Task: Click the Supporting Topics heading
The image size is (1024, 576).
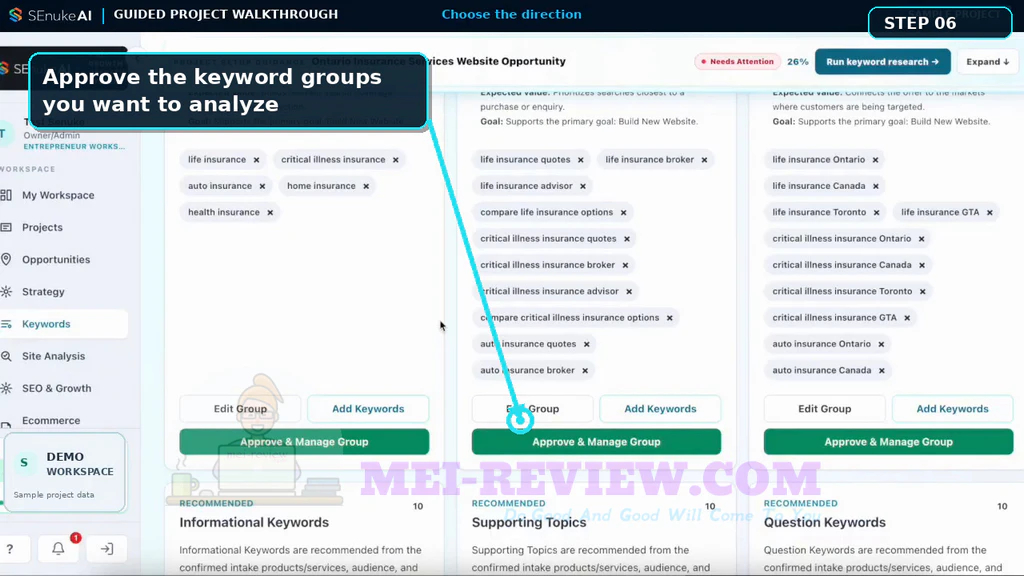Action: (x=529, y=522)
